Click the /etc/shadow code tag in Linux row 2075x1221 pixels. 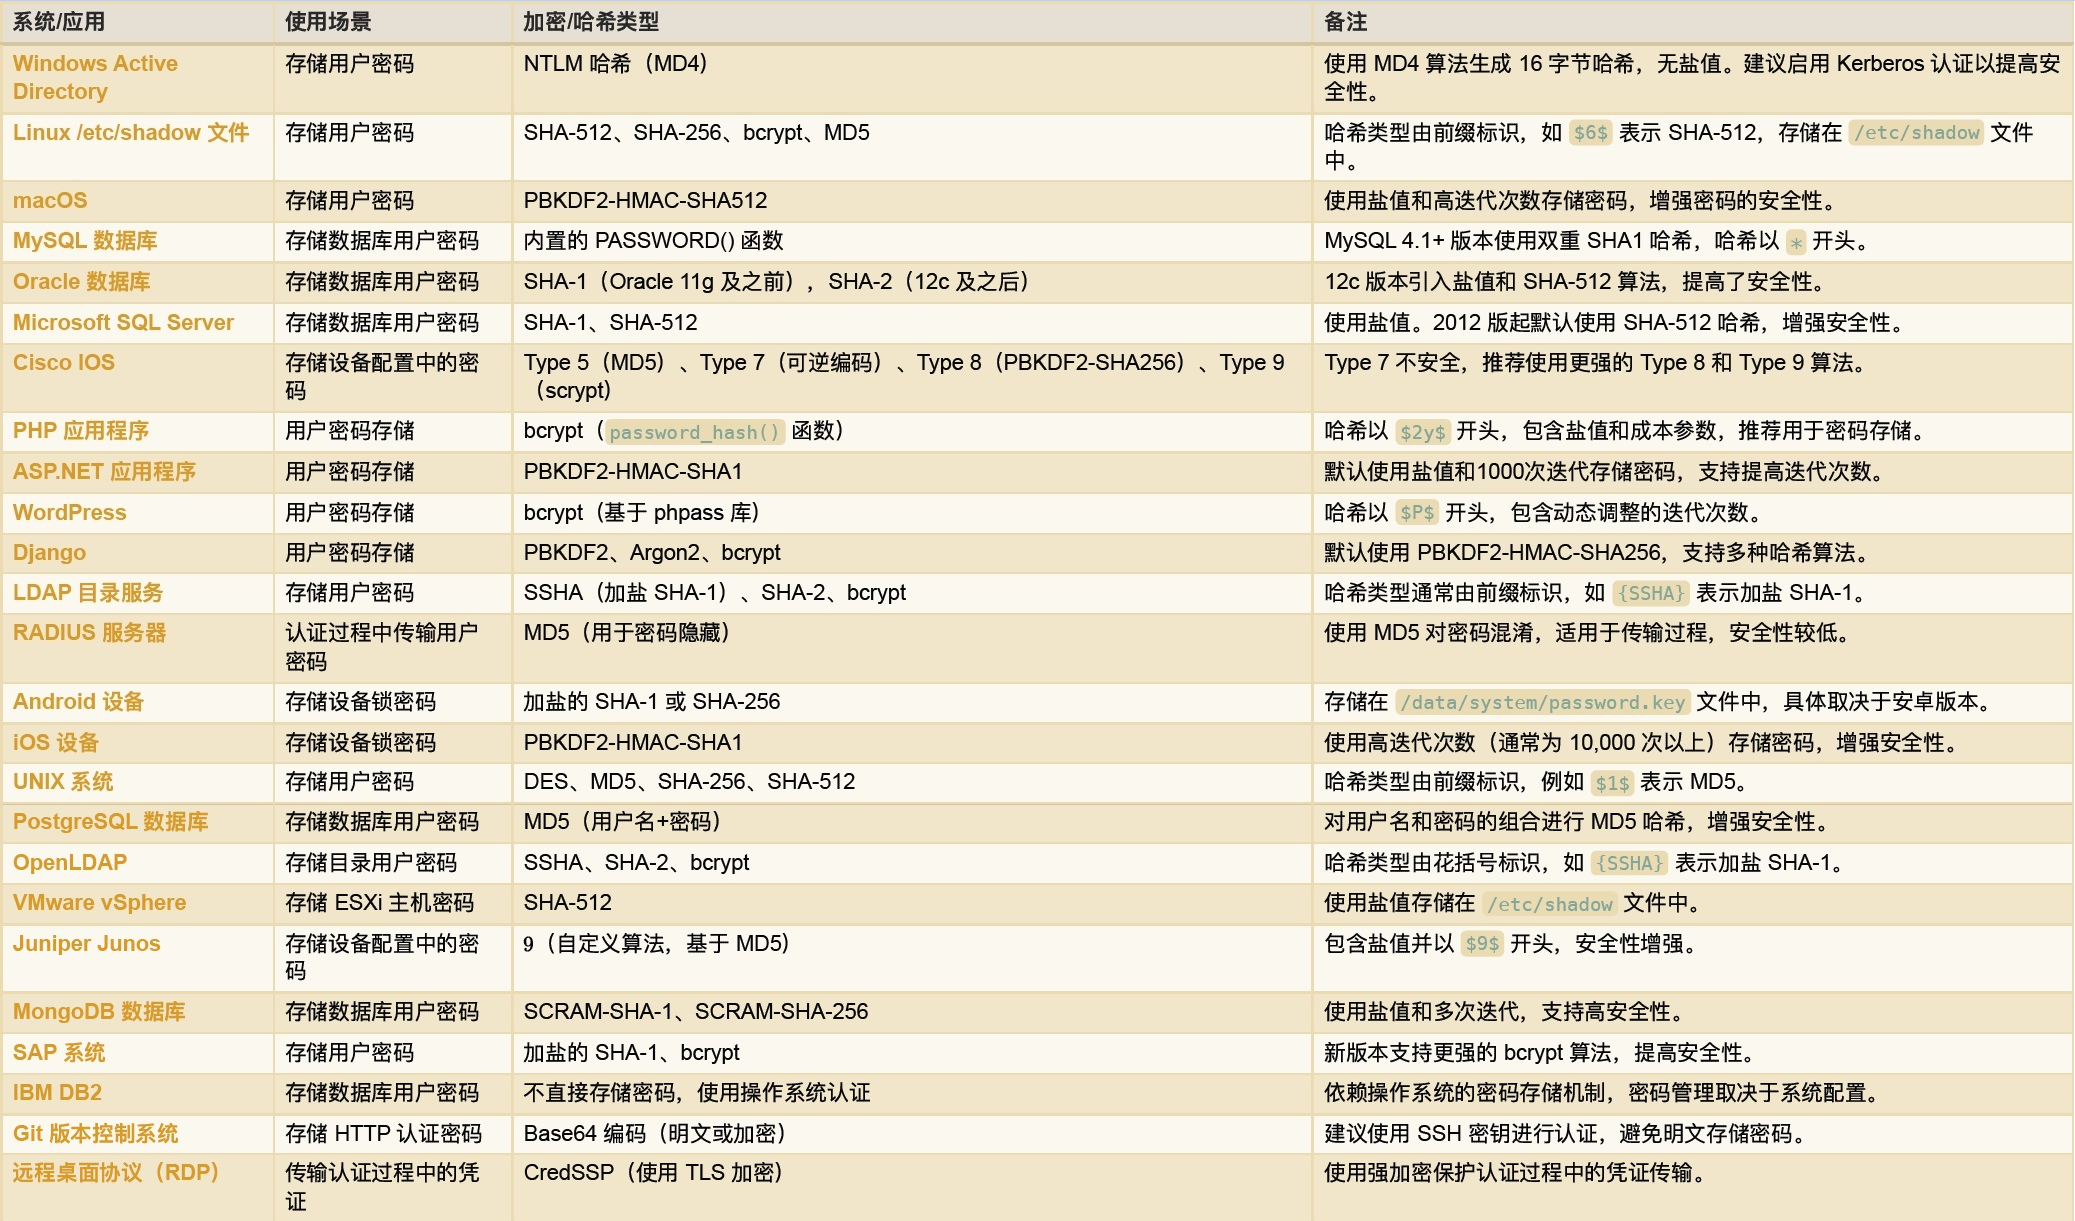pyautogui.click(x=1916, y=133)
